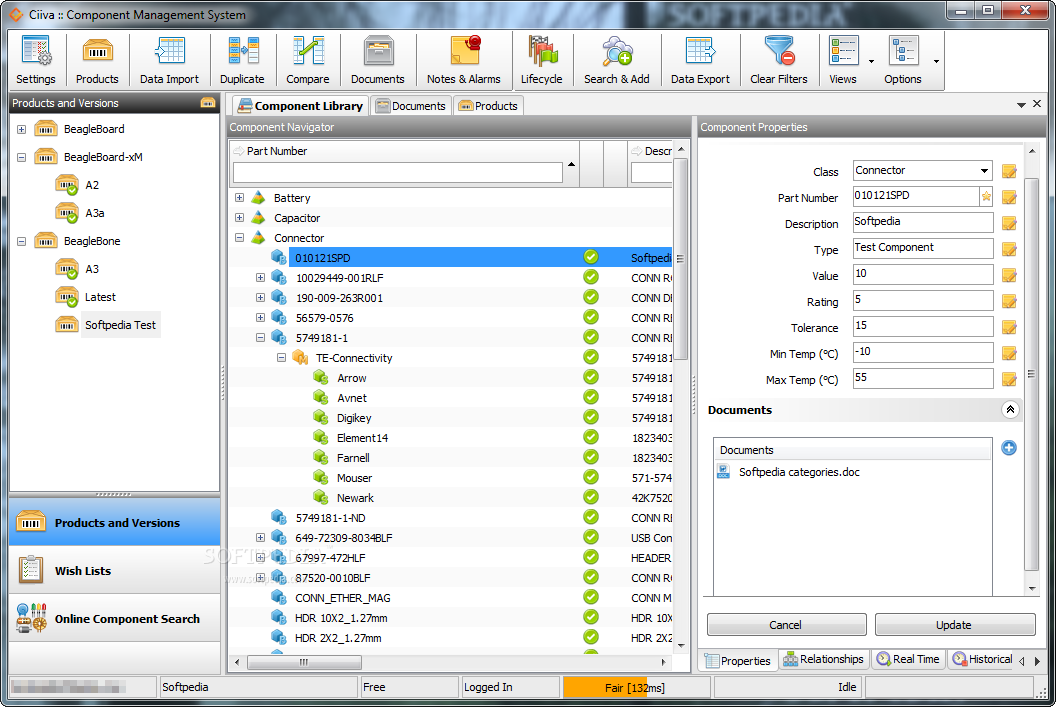1056x707 pixels.
Task: Collapse the TE-Connectivity node
Action: tap(282, 358)
